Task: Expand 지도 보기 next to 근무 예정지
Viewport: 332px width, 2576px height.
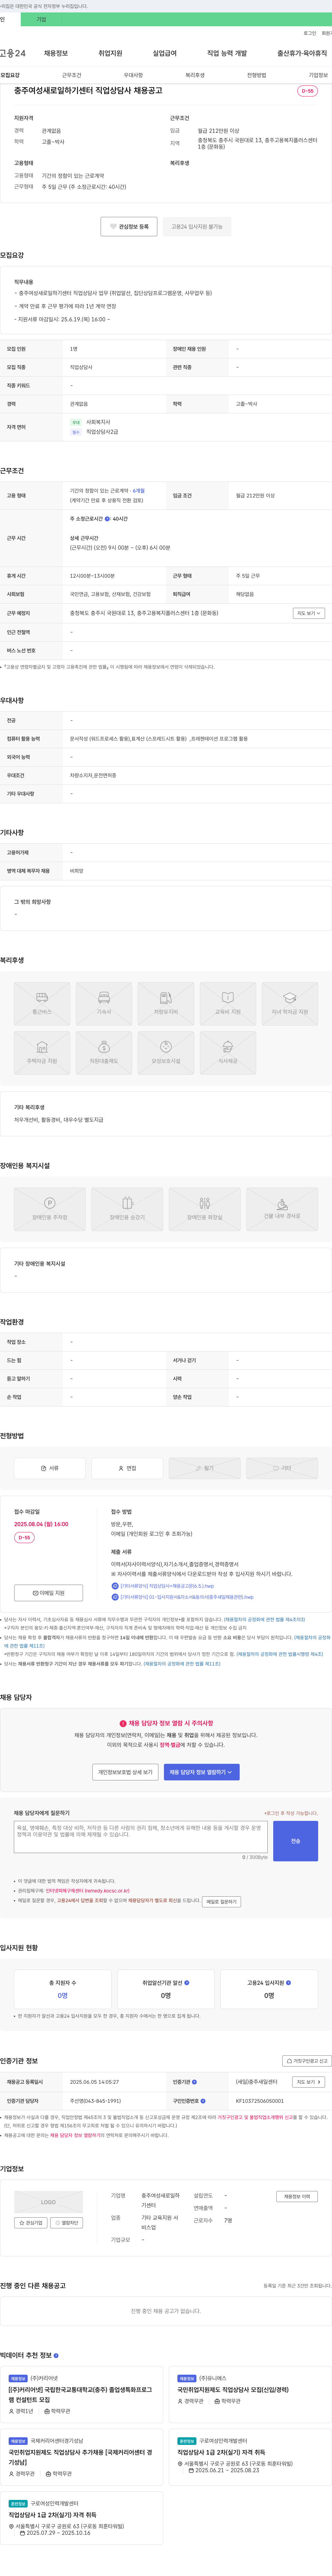Action: click(309, 613)
